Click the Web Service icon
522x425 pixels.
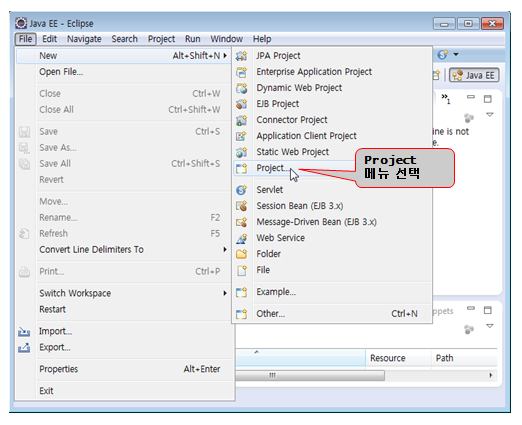tap(242, 238)
